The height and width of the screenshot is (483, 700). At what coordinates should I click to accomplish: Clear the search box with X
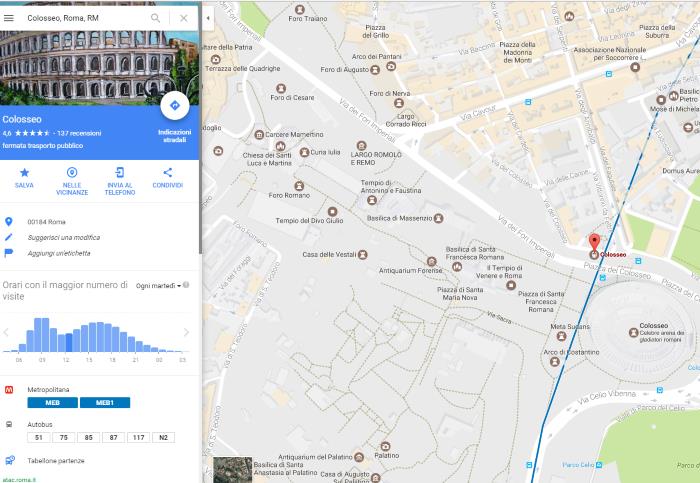(x=183, y=18)
